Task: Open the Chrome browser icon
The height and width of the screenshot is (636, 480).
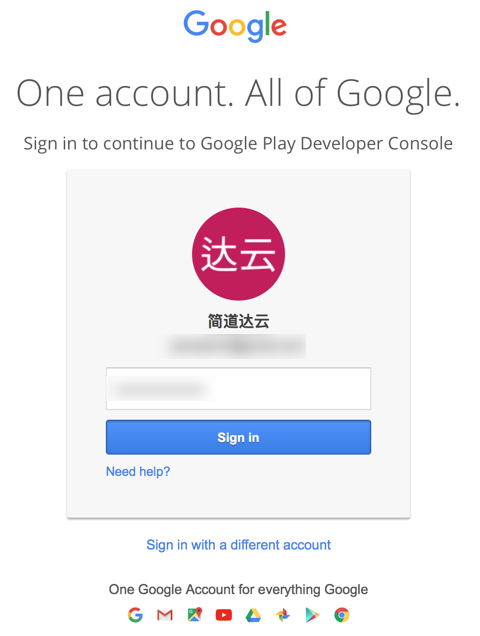Action: click(x=342, y=615)
